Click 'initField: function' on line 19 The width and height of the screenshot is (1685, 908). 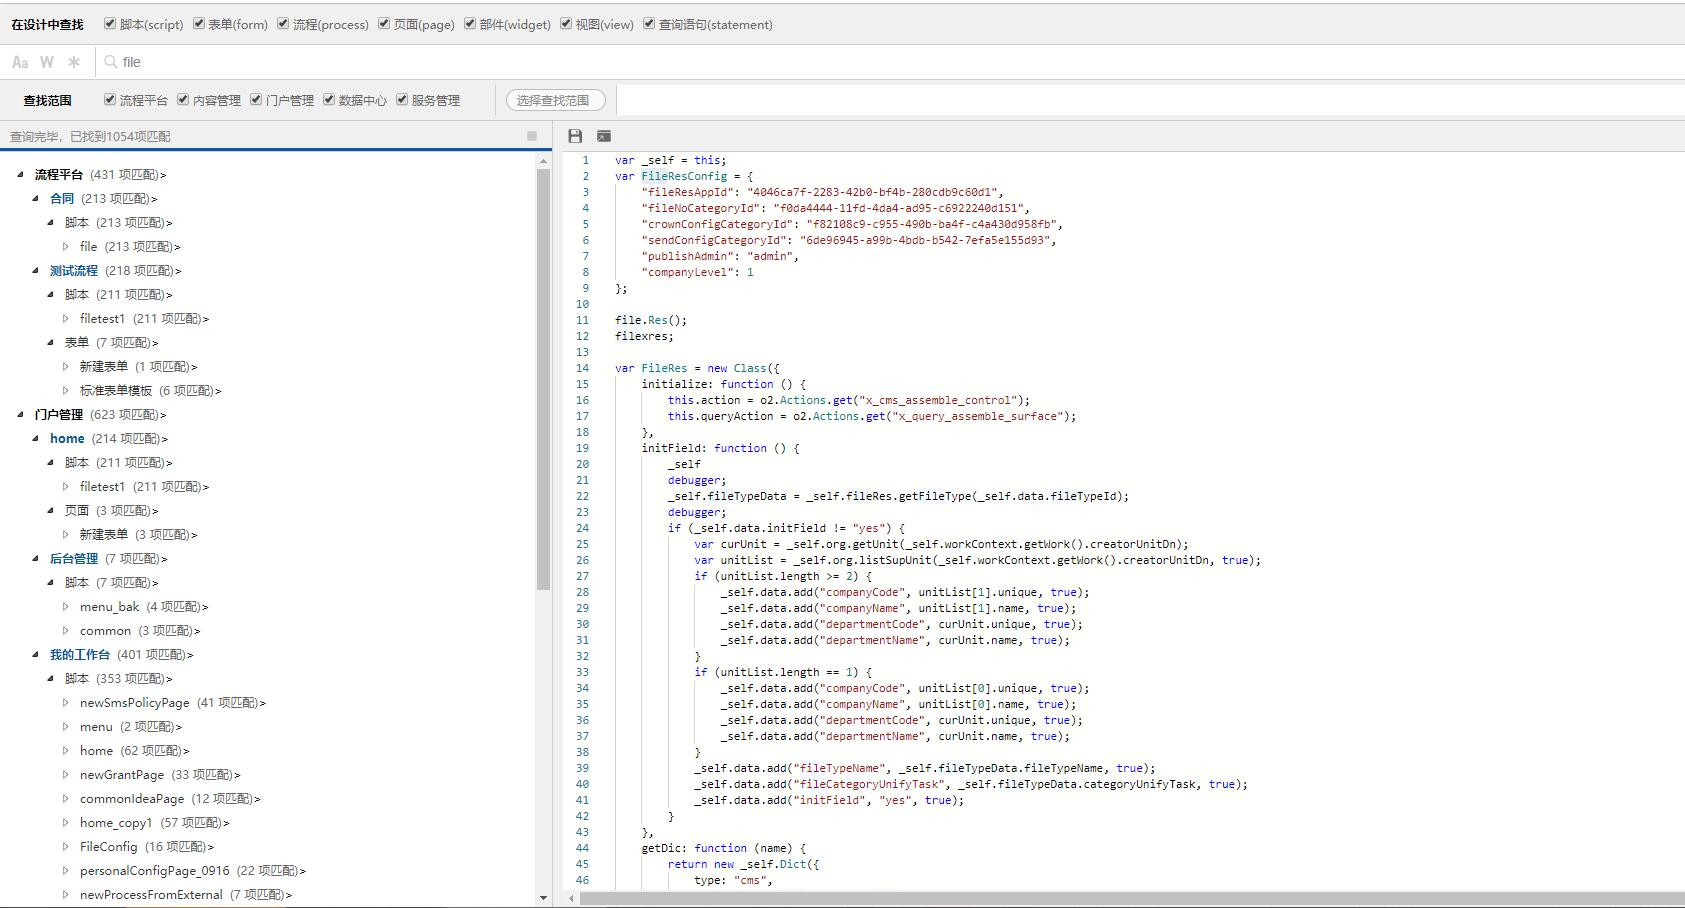point(704,448)
